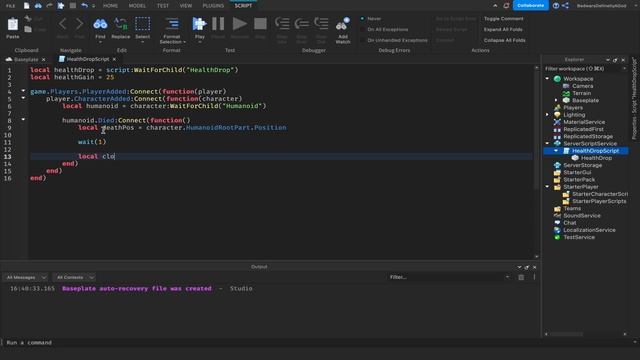
Task: Select ReplicatedStorage in Explorer
Action: click(588, 136)
